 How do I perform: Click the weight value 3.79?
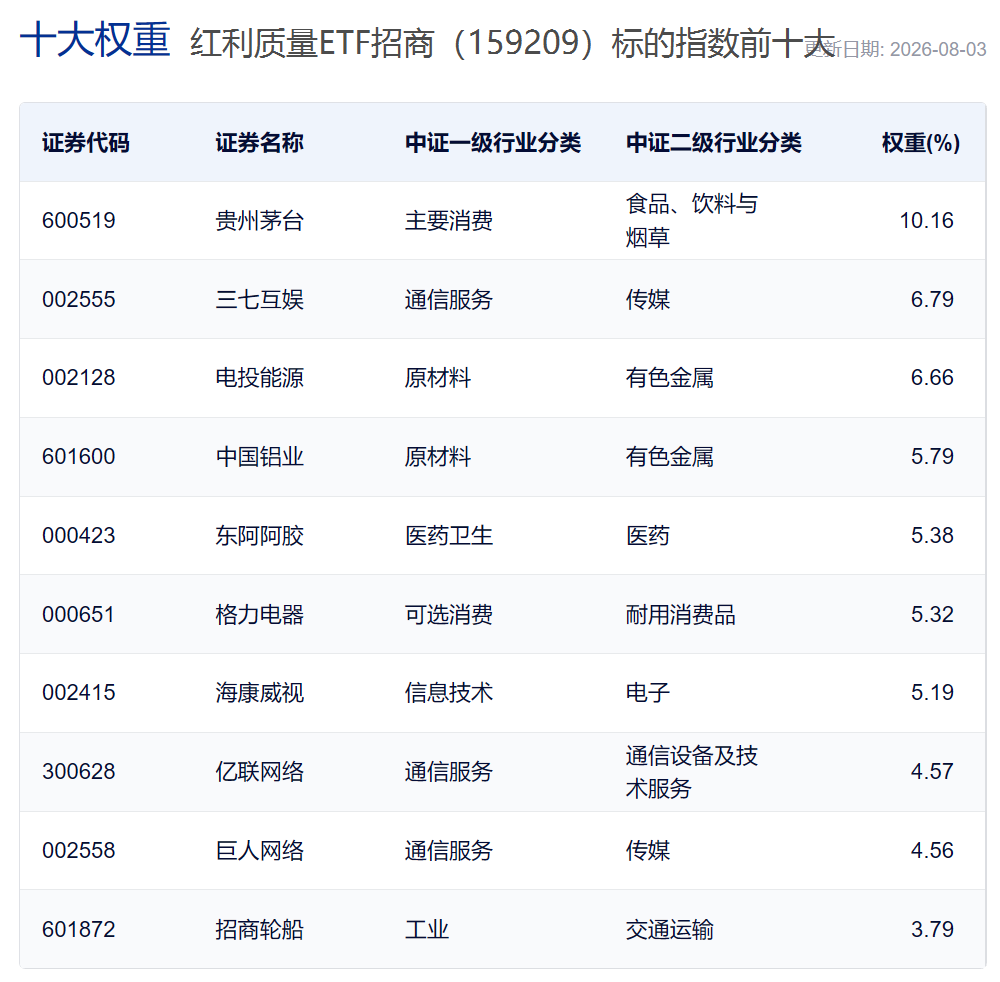click(x=932, y=930)
